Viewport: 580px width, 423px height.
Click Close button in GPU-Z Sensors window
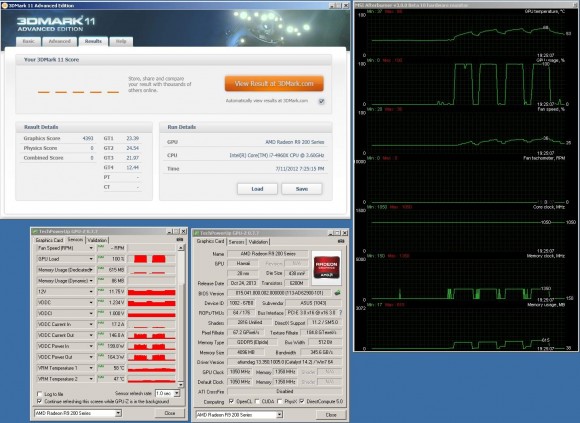[170, 413]
